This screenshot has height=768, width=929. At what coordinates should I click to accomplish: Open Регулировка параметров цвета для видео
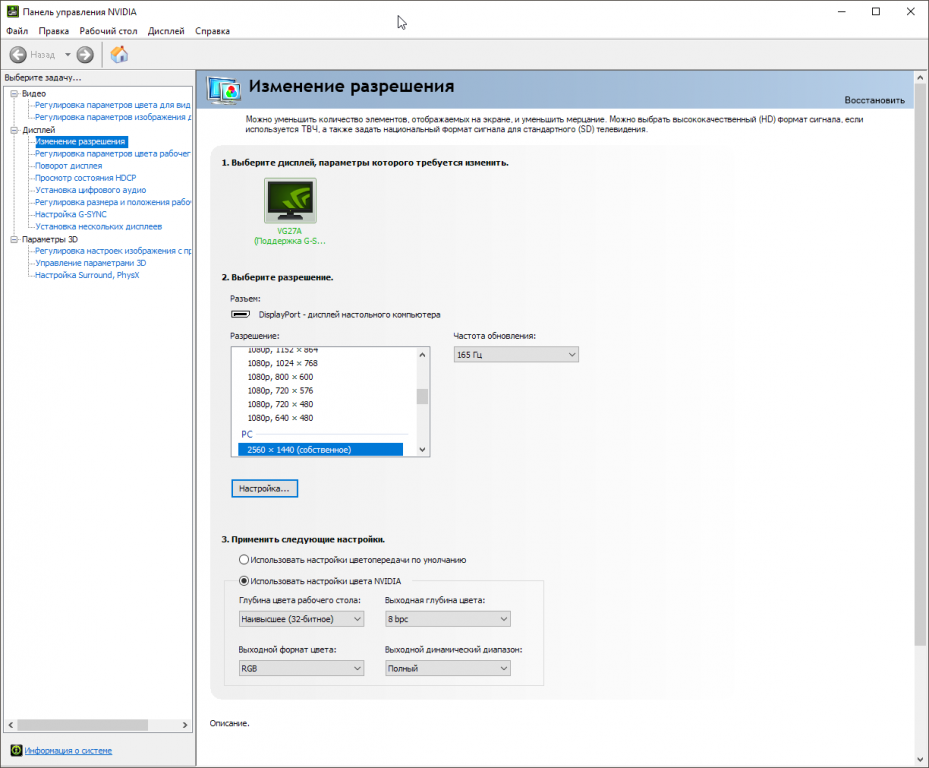[113, 105]
